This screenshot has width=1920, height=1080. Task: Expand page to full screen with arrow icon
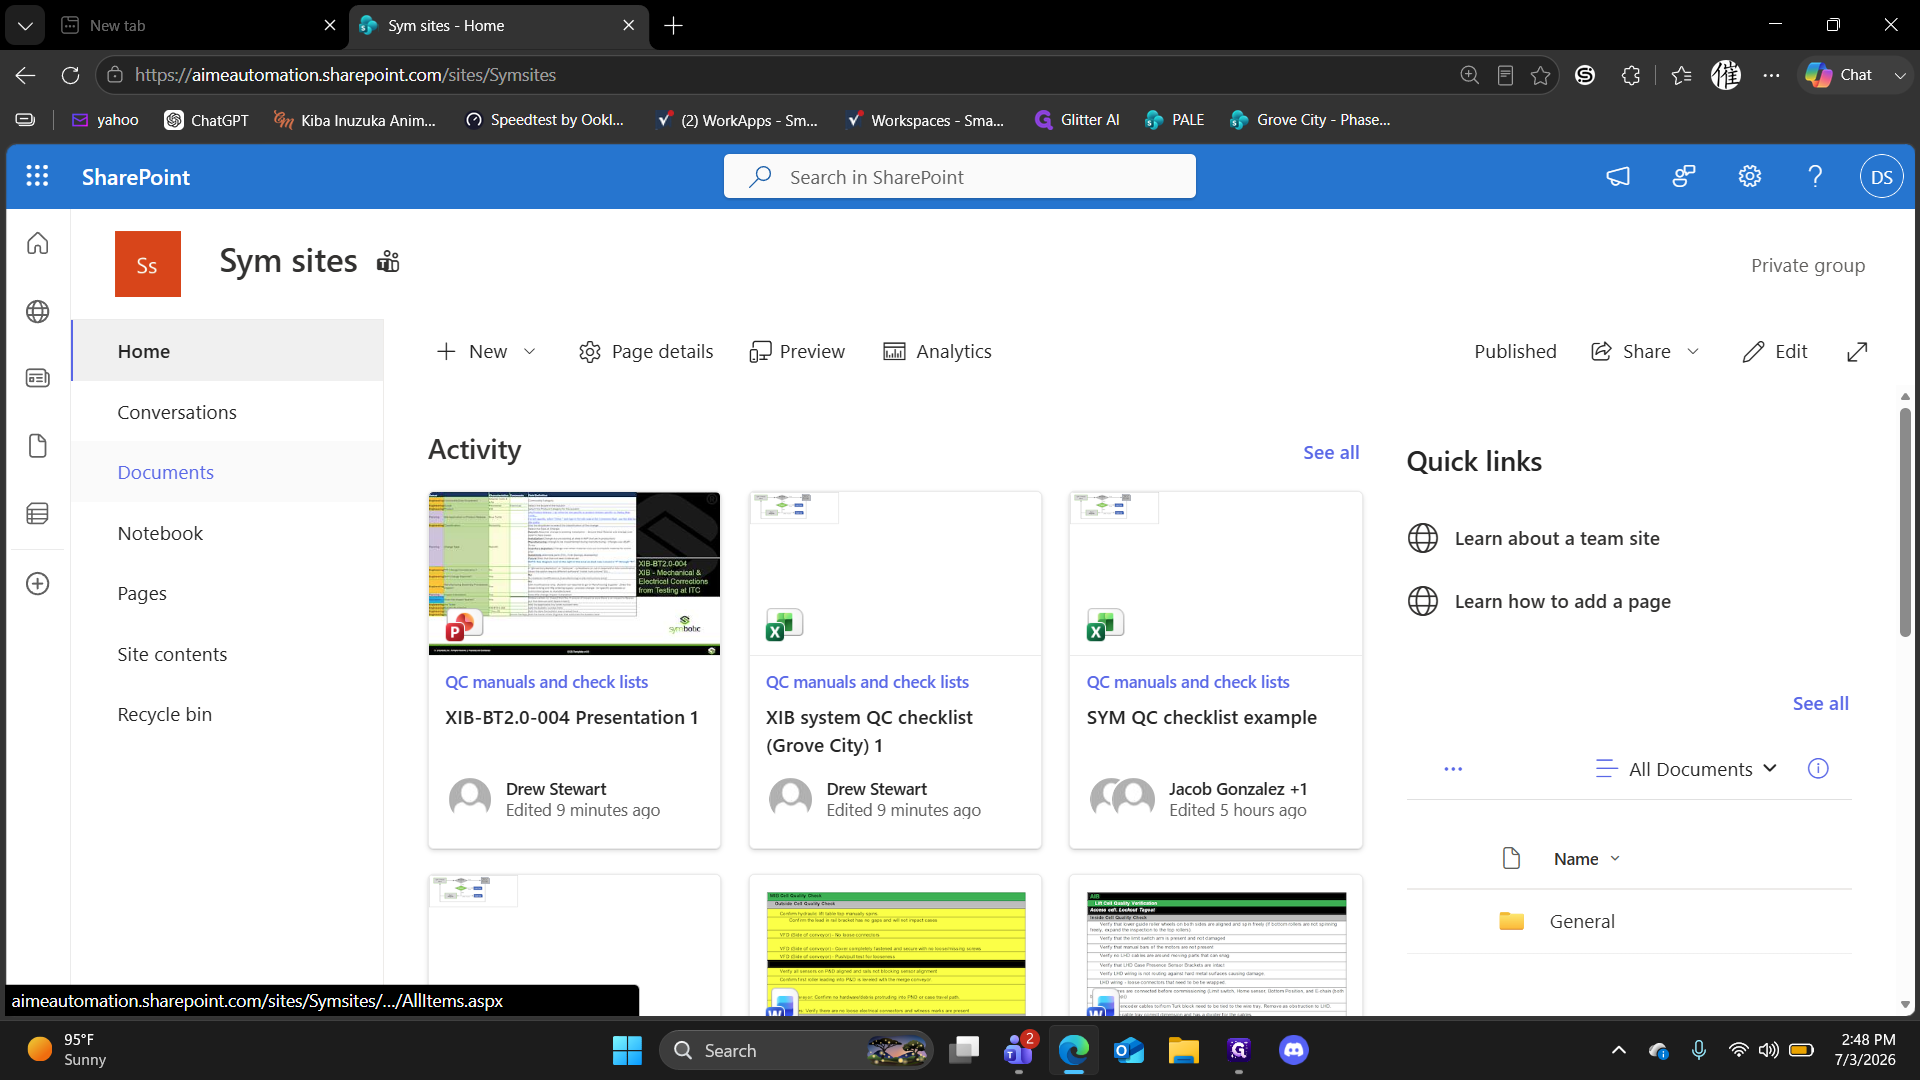1857,352
